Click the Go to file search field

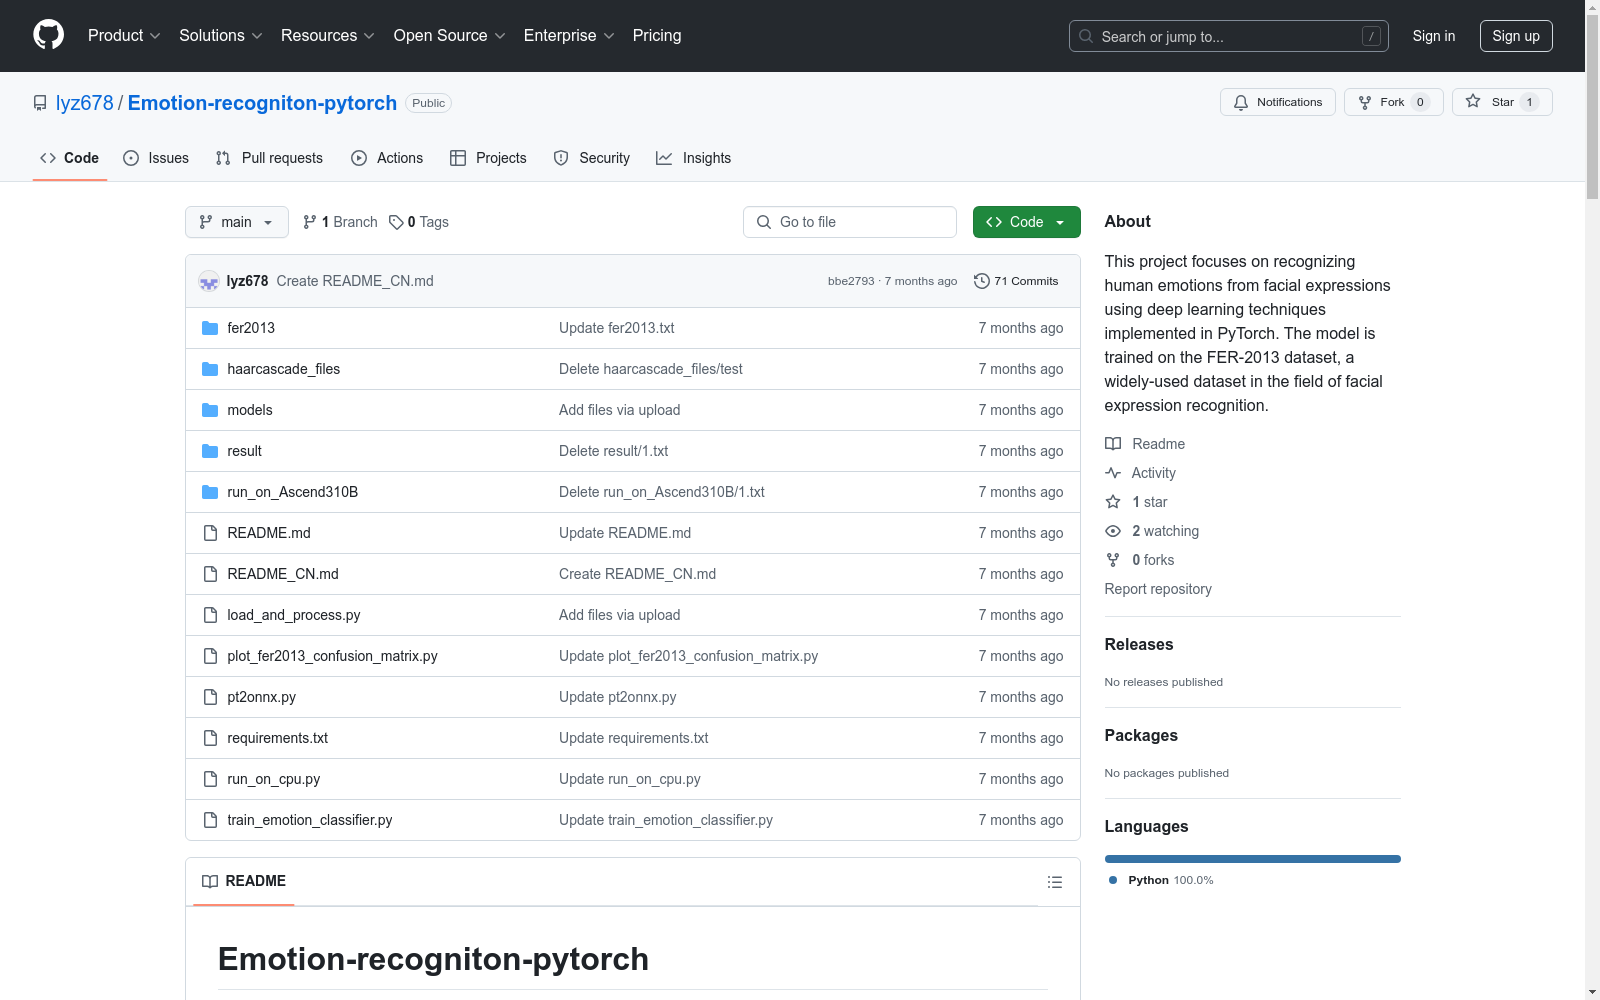click(850, 222)
